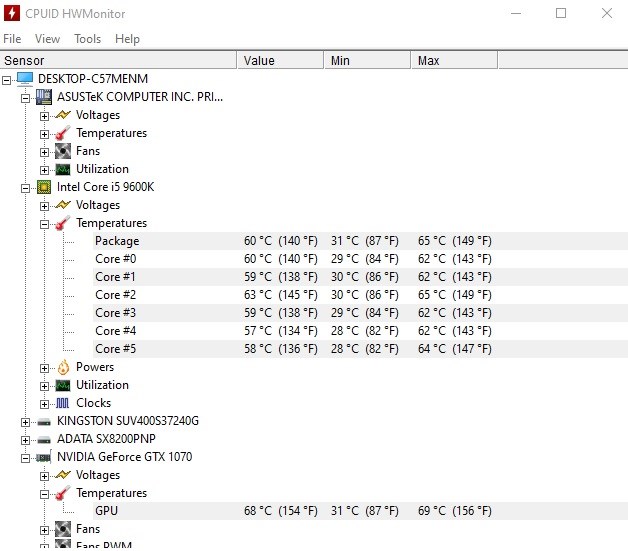628x551 pixels.
Task: Click the ADATA SX8200PNP drive icon
Action: tap(44, 440)
